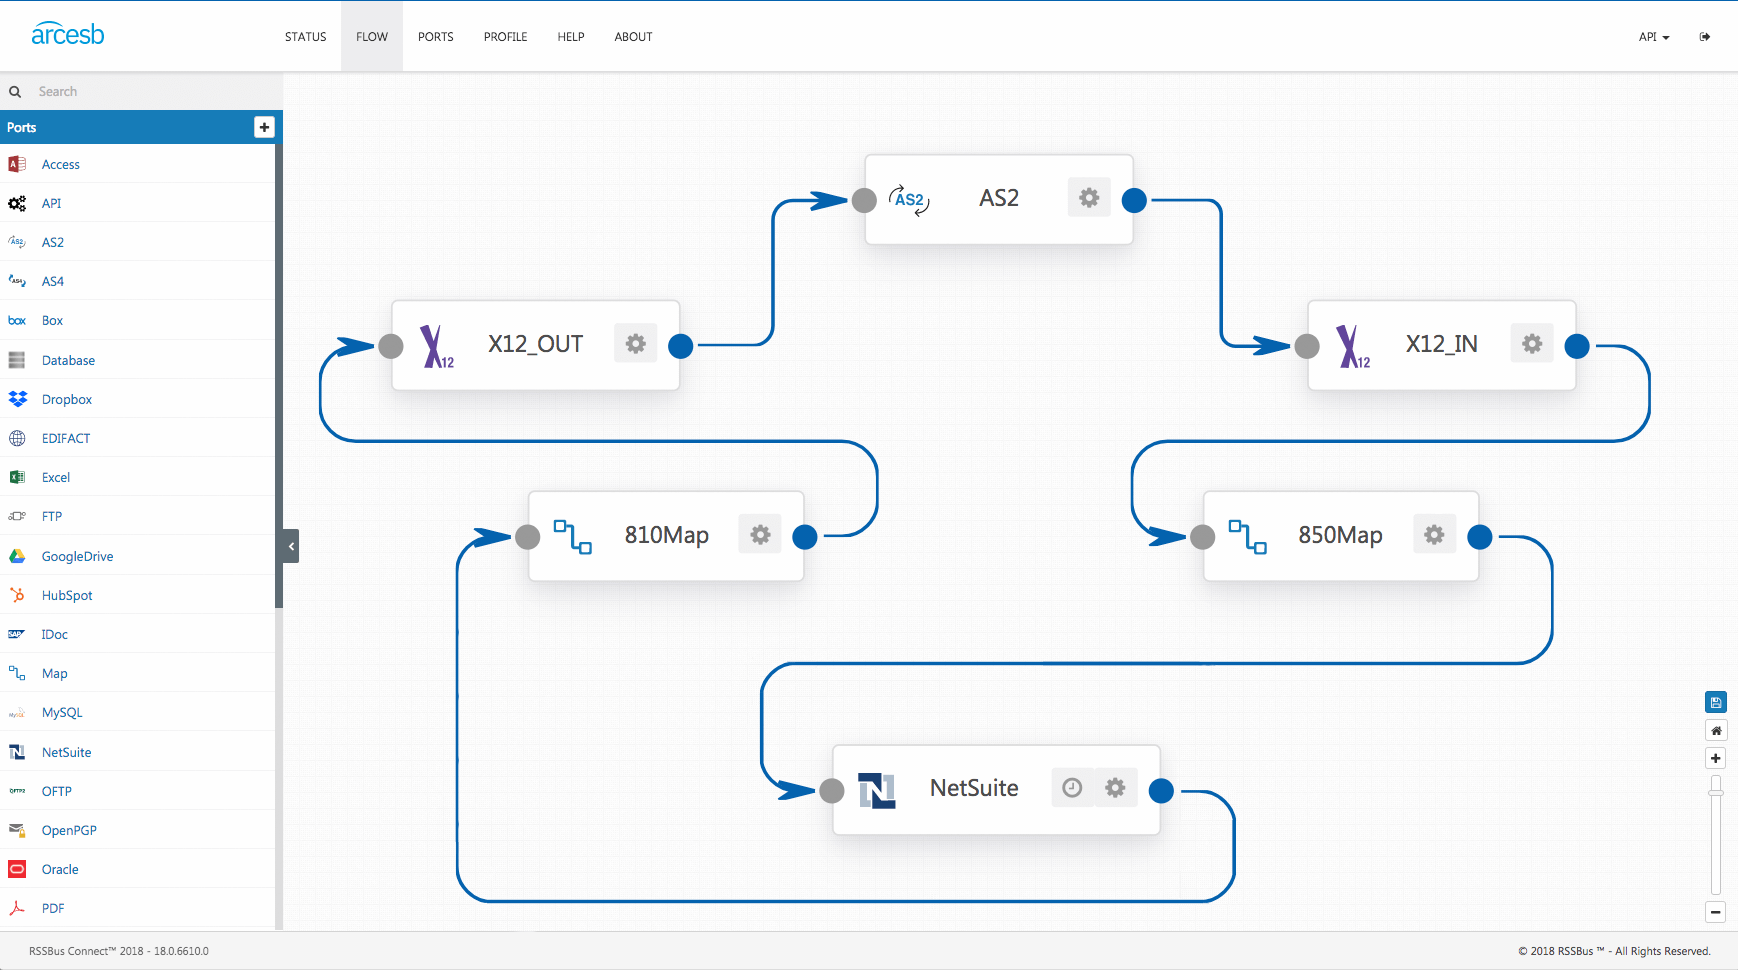Click the NetSuite logo on the flow node

(877, 790)
